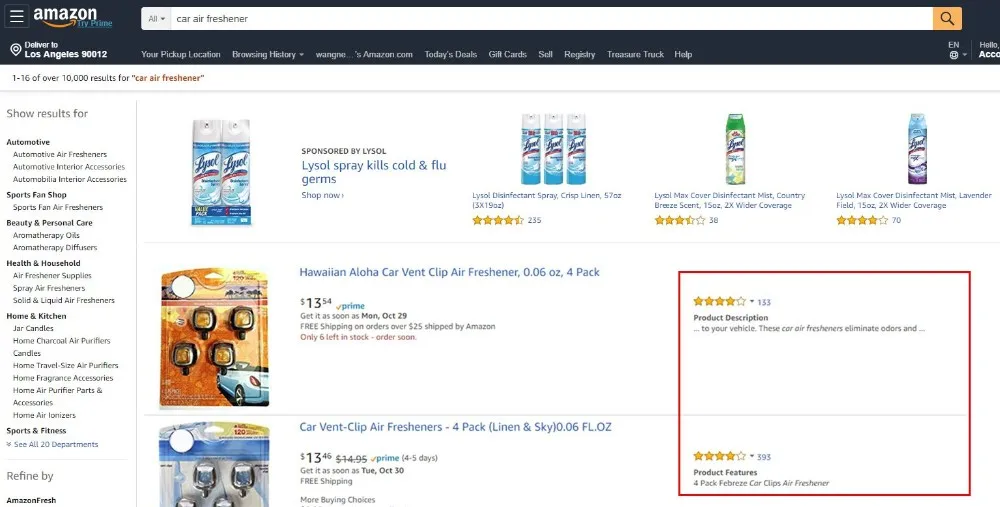Open Lysol Max Cover Country Breeze title
The image size is (1000, 507).
(730, 200)
